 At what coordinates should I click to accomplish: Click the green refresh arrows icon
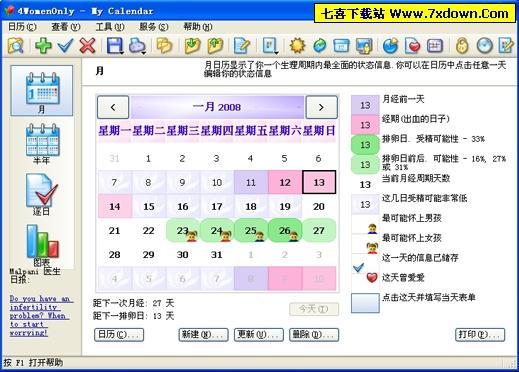pos(320,46)
